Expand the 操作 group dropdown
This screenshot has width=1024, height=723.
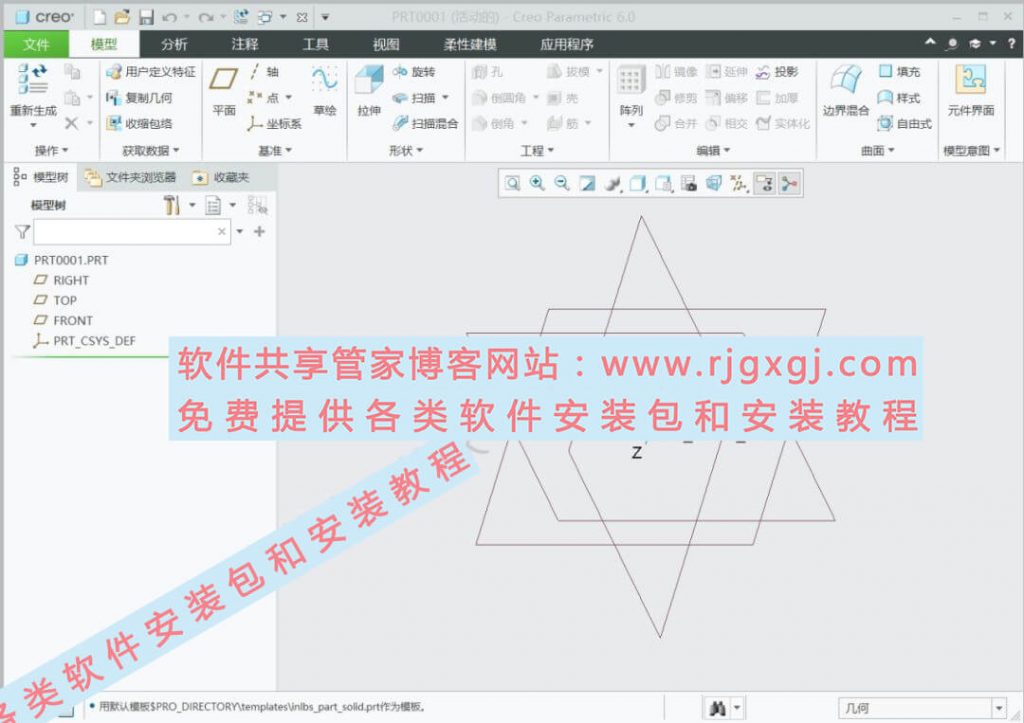point(51,151)
